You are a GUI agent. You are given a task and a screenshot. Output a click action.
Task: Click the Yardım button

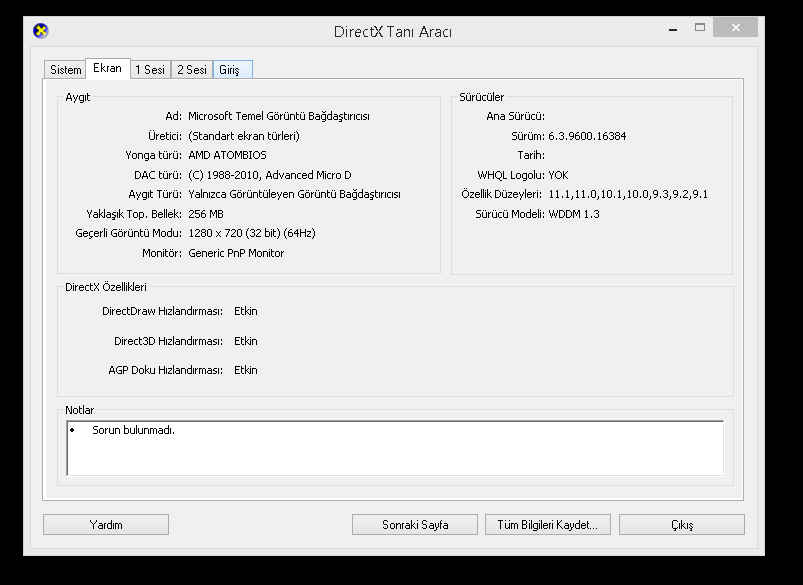click(106, 525)
